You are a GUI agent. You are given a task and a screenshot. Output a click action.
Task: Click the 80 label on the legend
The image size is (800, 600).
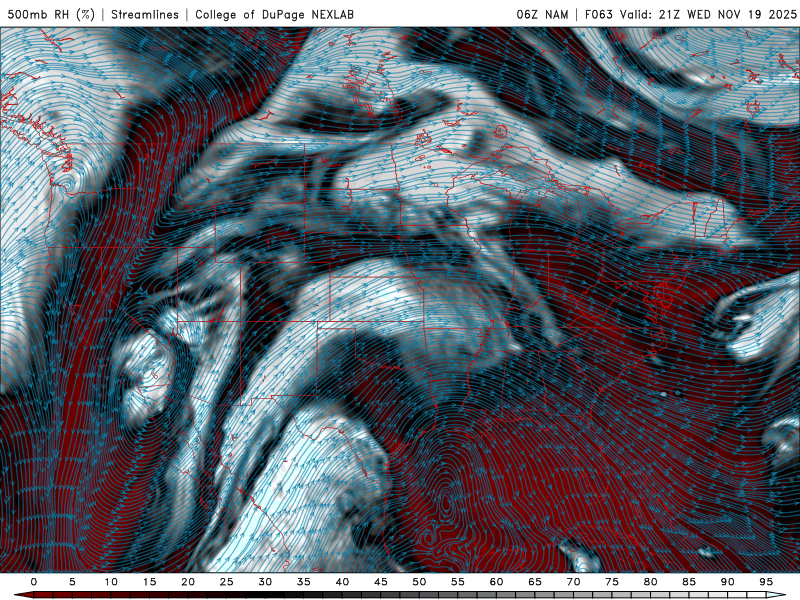[651, 582]
